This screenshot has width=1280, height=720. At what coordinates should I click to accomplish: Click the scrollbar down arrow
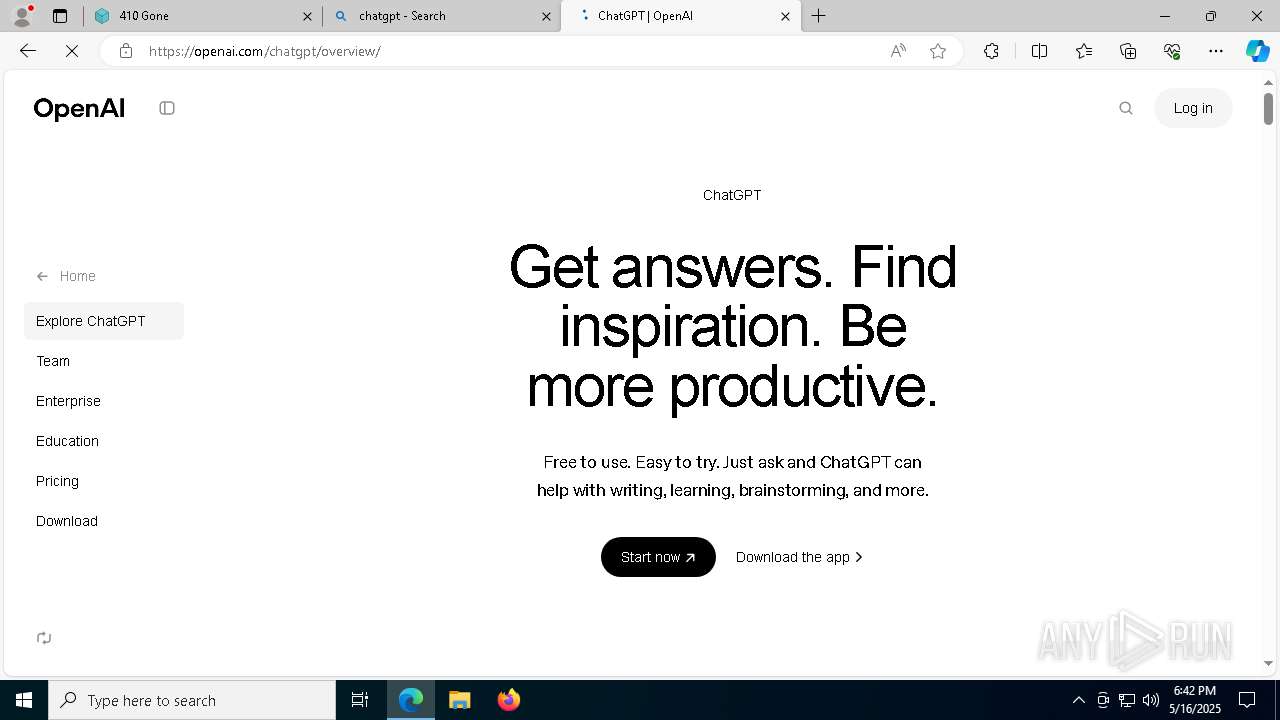coord(1268,663)
